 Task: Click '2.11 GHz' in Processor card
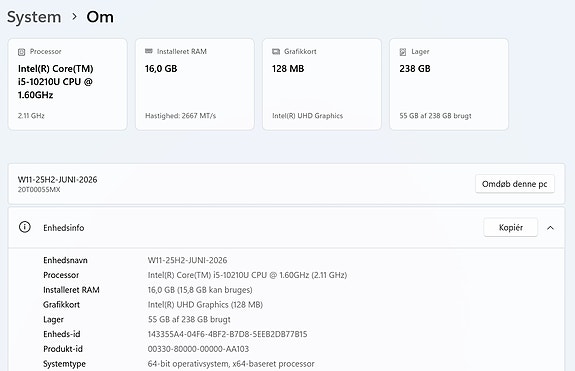coord(31,116)
